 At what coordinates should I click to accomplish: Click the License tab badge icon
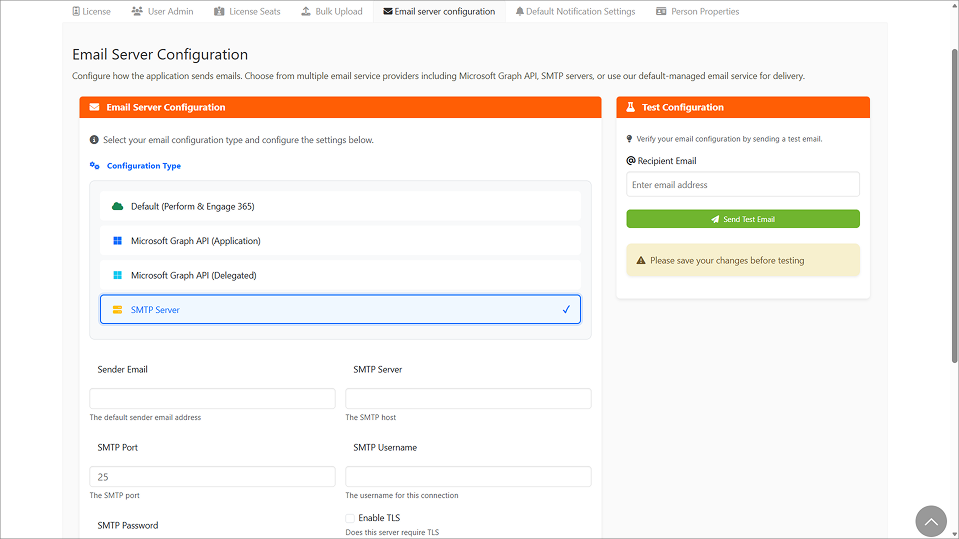click(x=76, y=12)
